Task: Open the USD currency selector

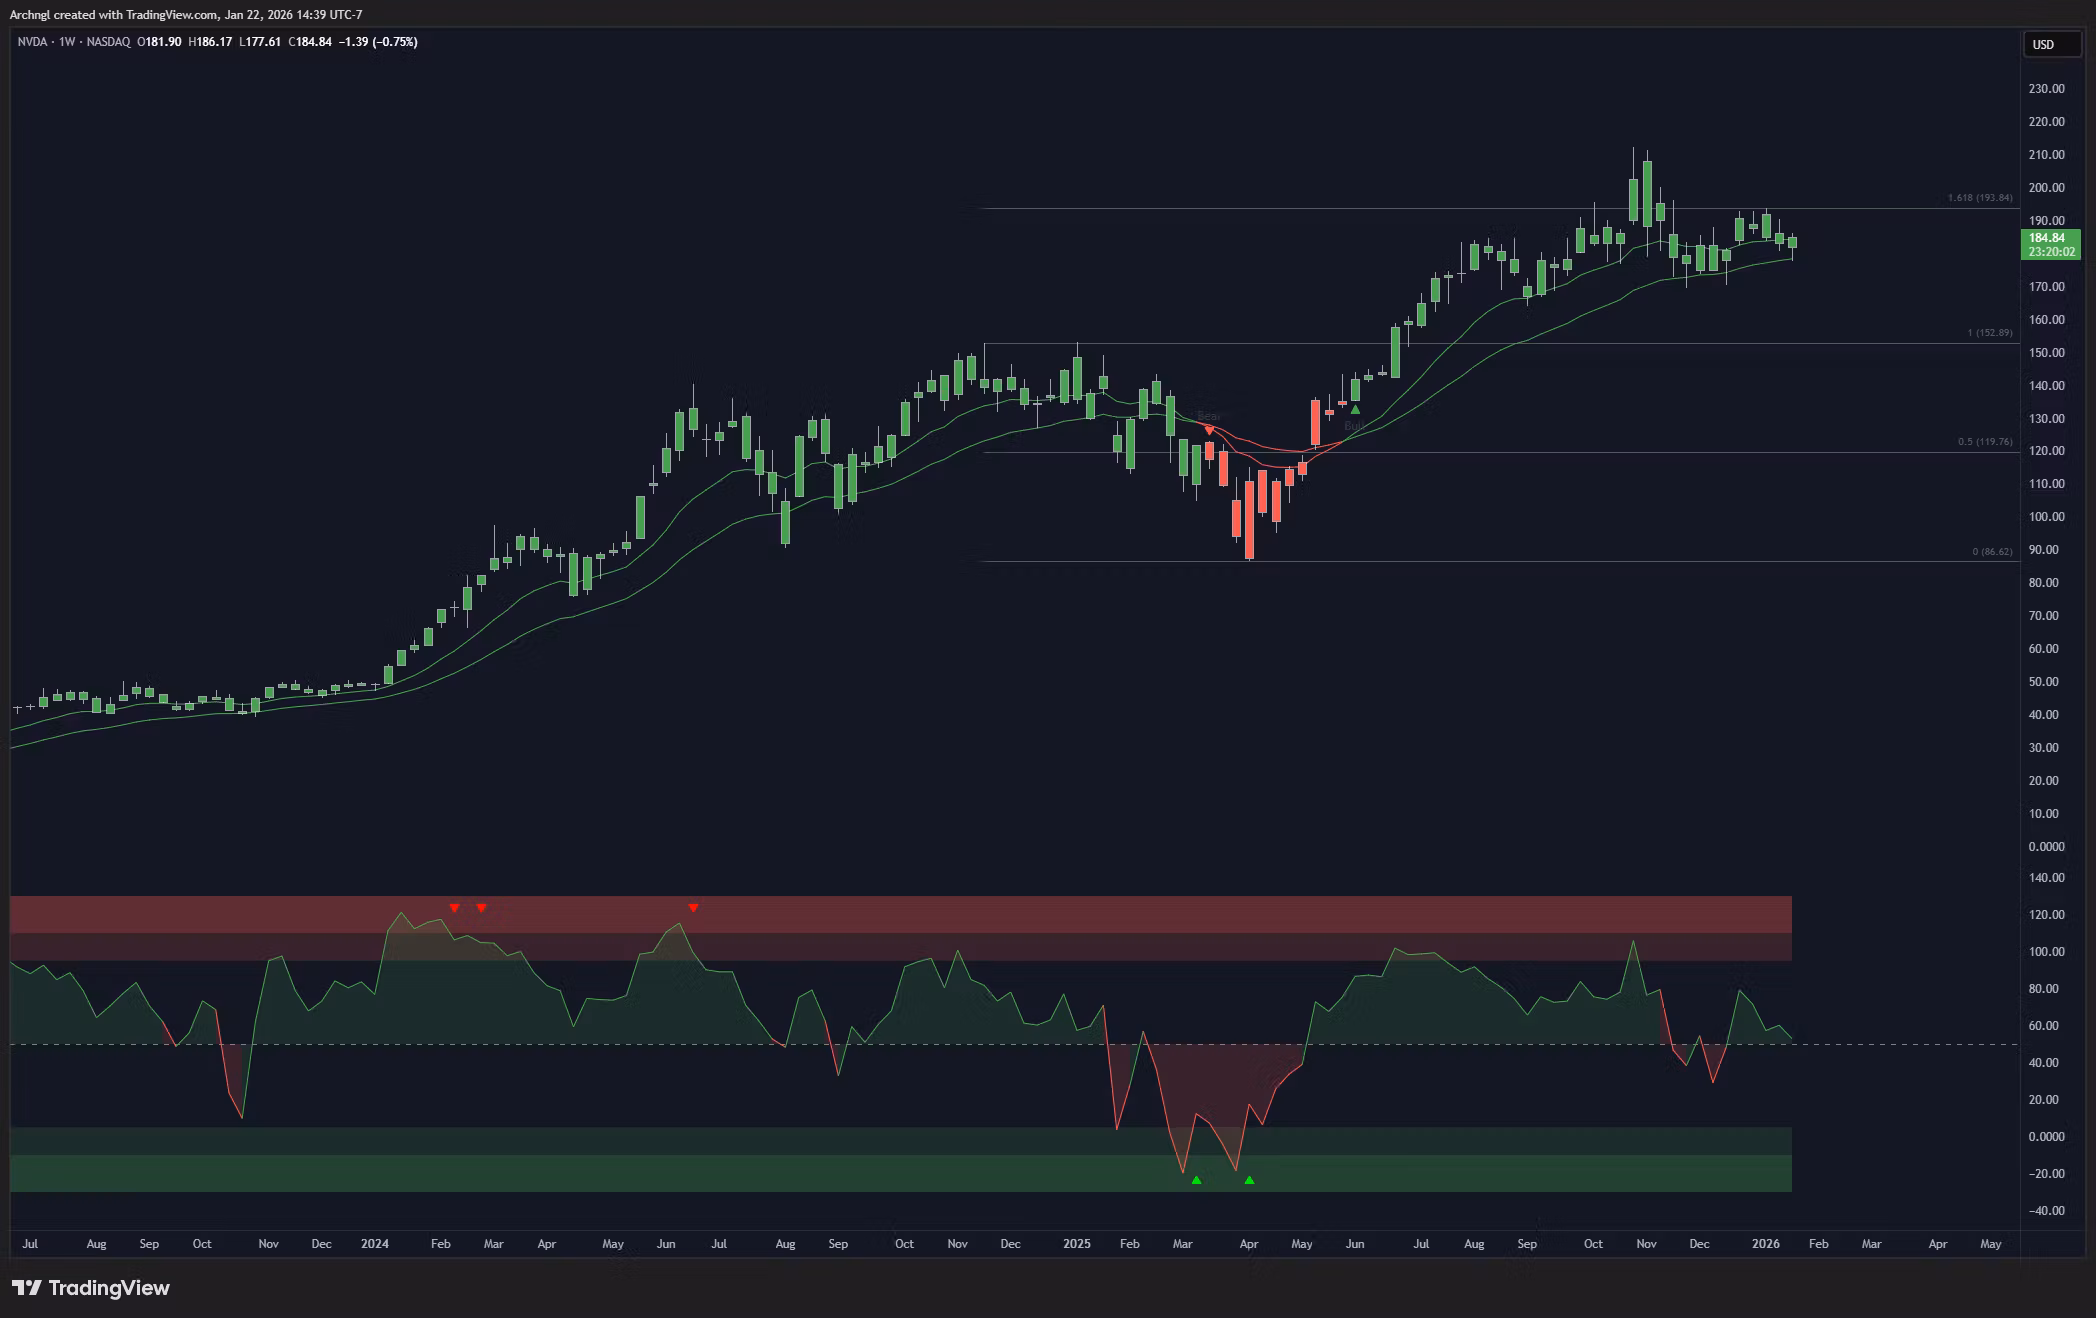Action: pos(2051,44)
